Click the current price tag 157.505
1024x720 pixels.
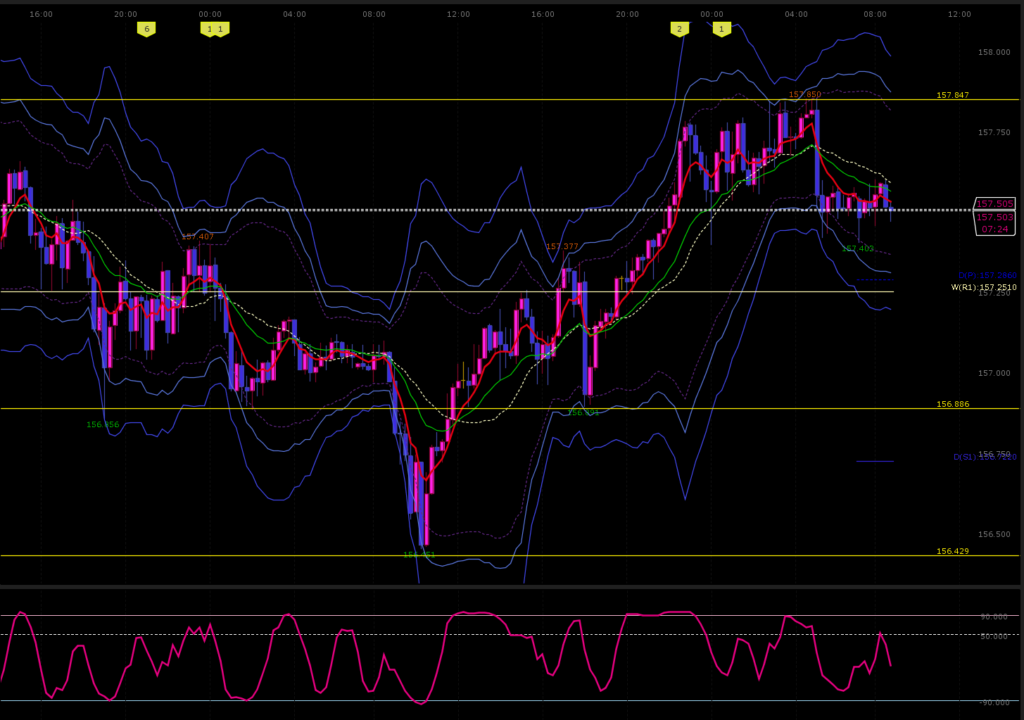pyautogui.click(x=994, y=204)
